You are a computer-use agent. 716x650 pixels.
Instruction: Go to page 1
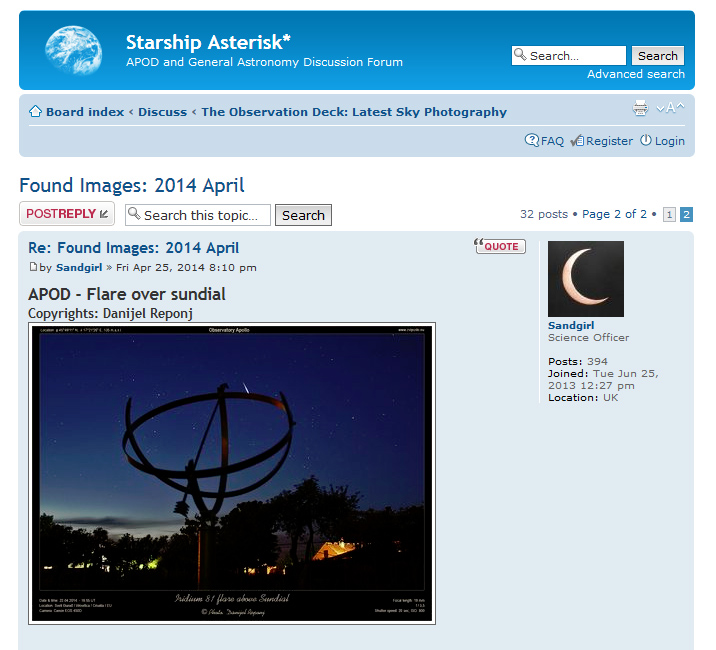(669, 214)
